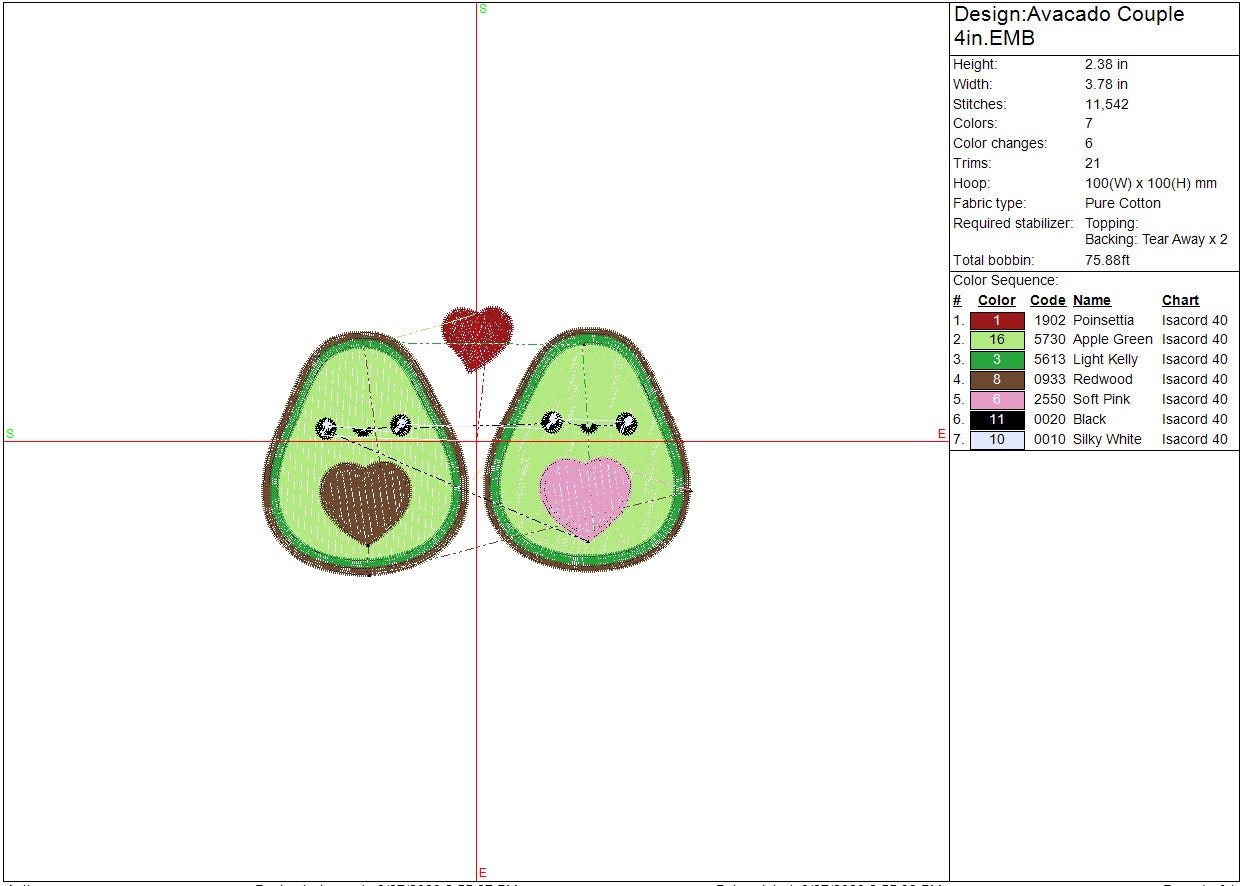Choose the Redwood brown color swatch
This screenshot has height=886, width=1243.
997,380
